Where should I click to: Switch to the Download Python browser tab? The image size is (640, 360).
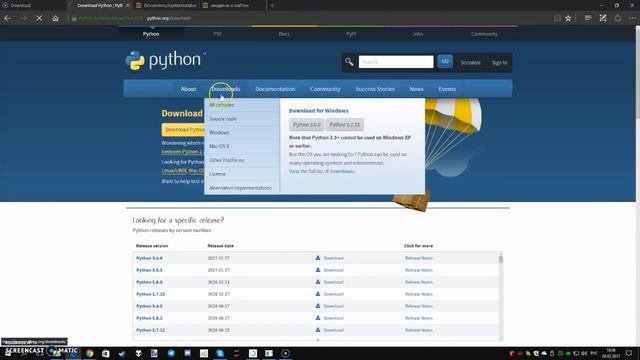click(x=100, y=5)
